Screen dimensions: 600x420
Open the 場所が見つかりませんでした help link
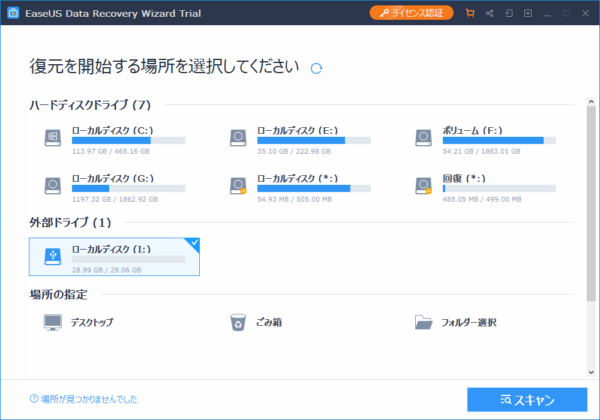point(89,399)
